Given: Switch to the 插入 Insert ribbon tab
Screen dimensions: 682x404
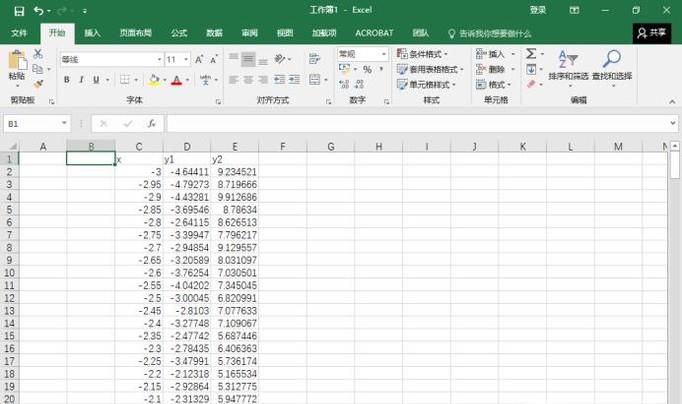Looking at the screenshot, I should coord(92,33).
